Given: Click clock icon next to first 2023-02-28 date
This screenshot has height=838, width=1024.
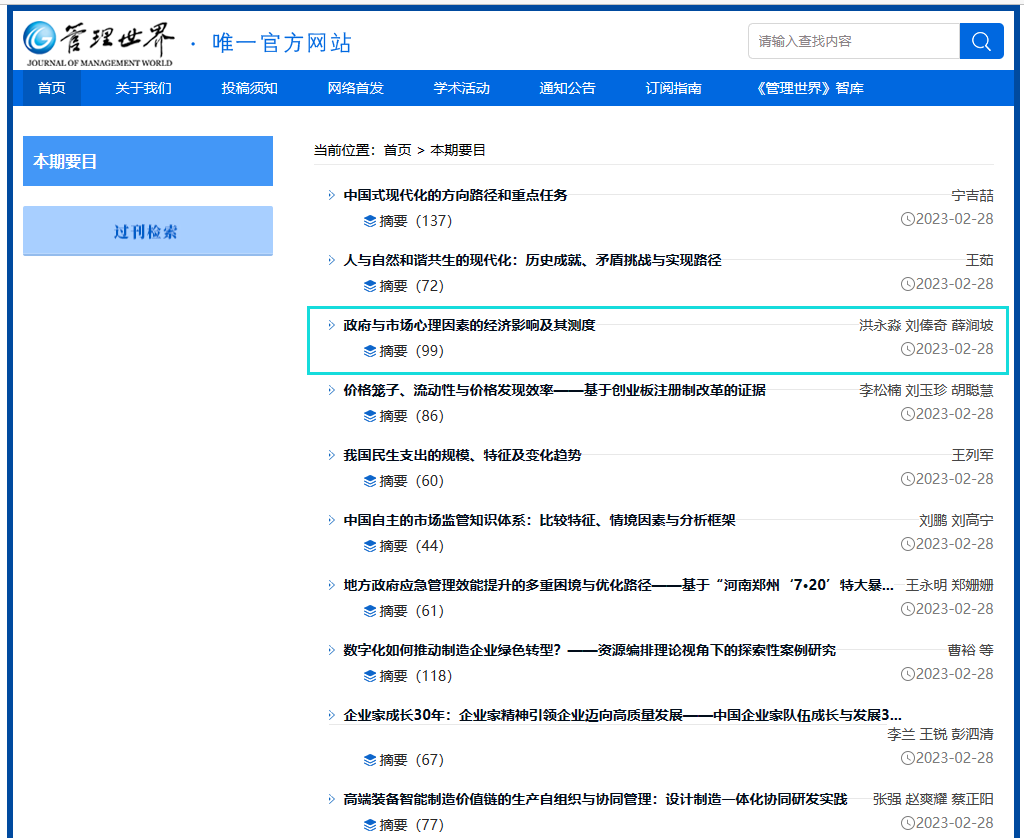Looking at the screenshot, I should tap(907, 219).
